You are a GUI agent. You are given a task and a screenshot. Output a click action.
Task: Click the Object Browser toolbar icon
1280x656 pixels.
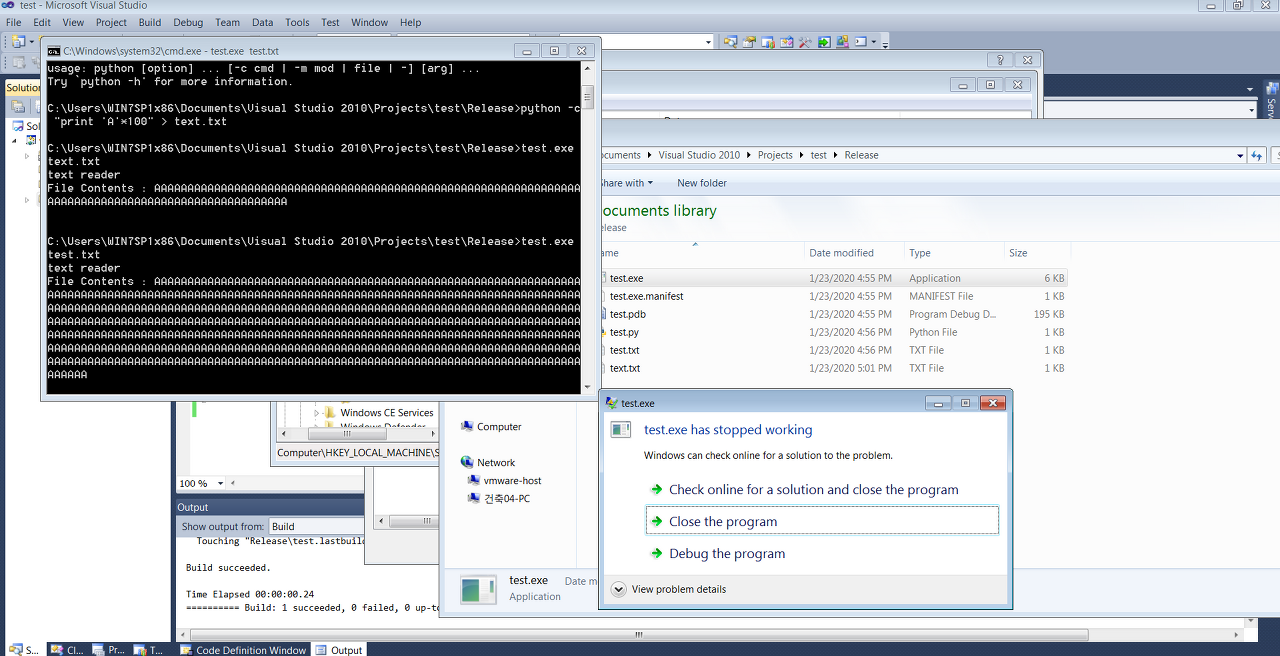tap(786, 42)
